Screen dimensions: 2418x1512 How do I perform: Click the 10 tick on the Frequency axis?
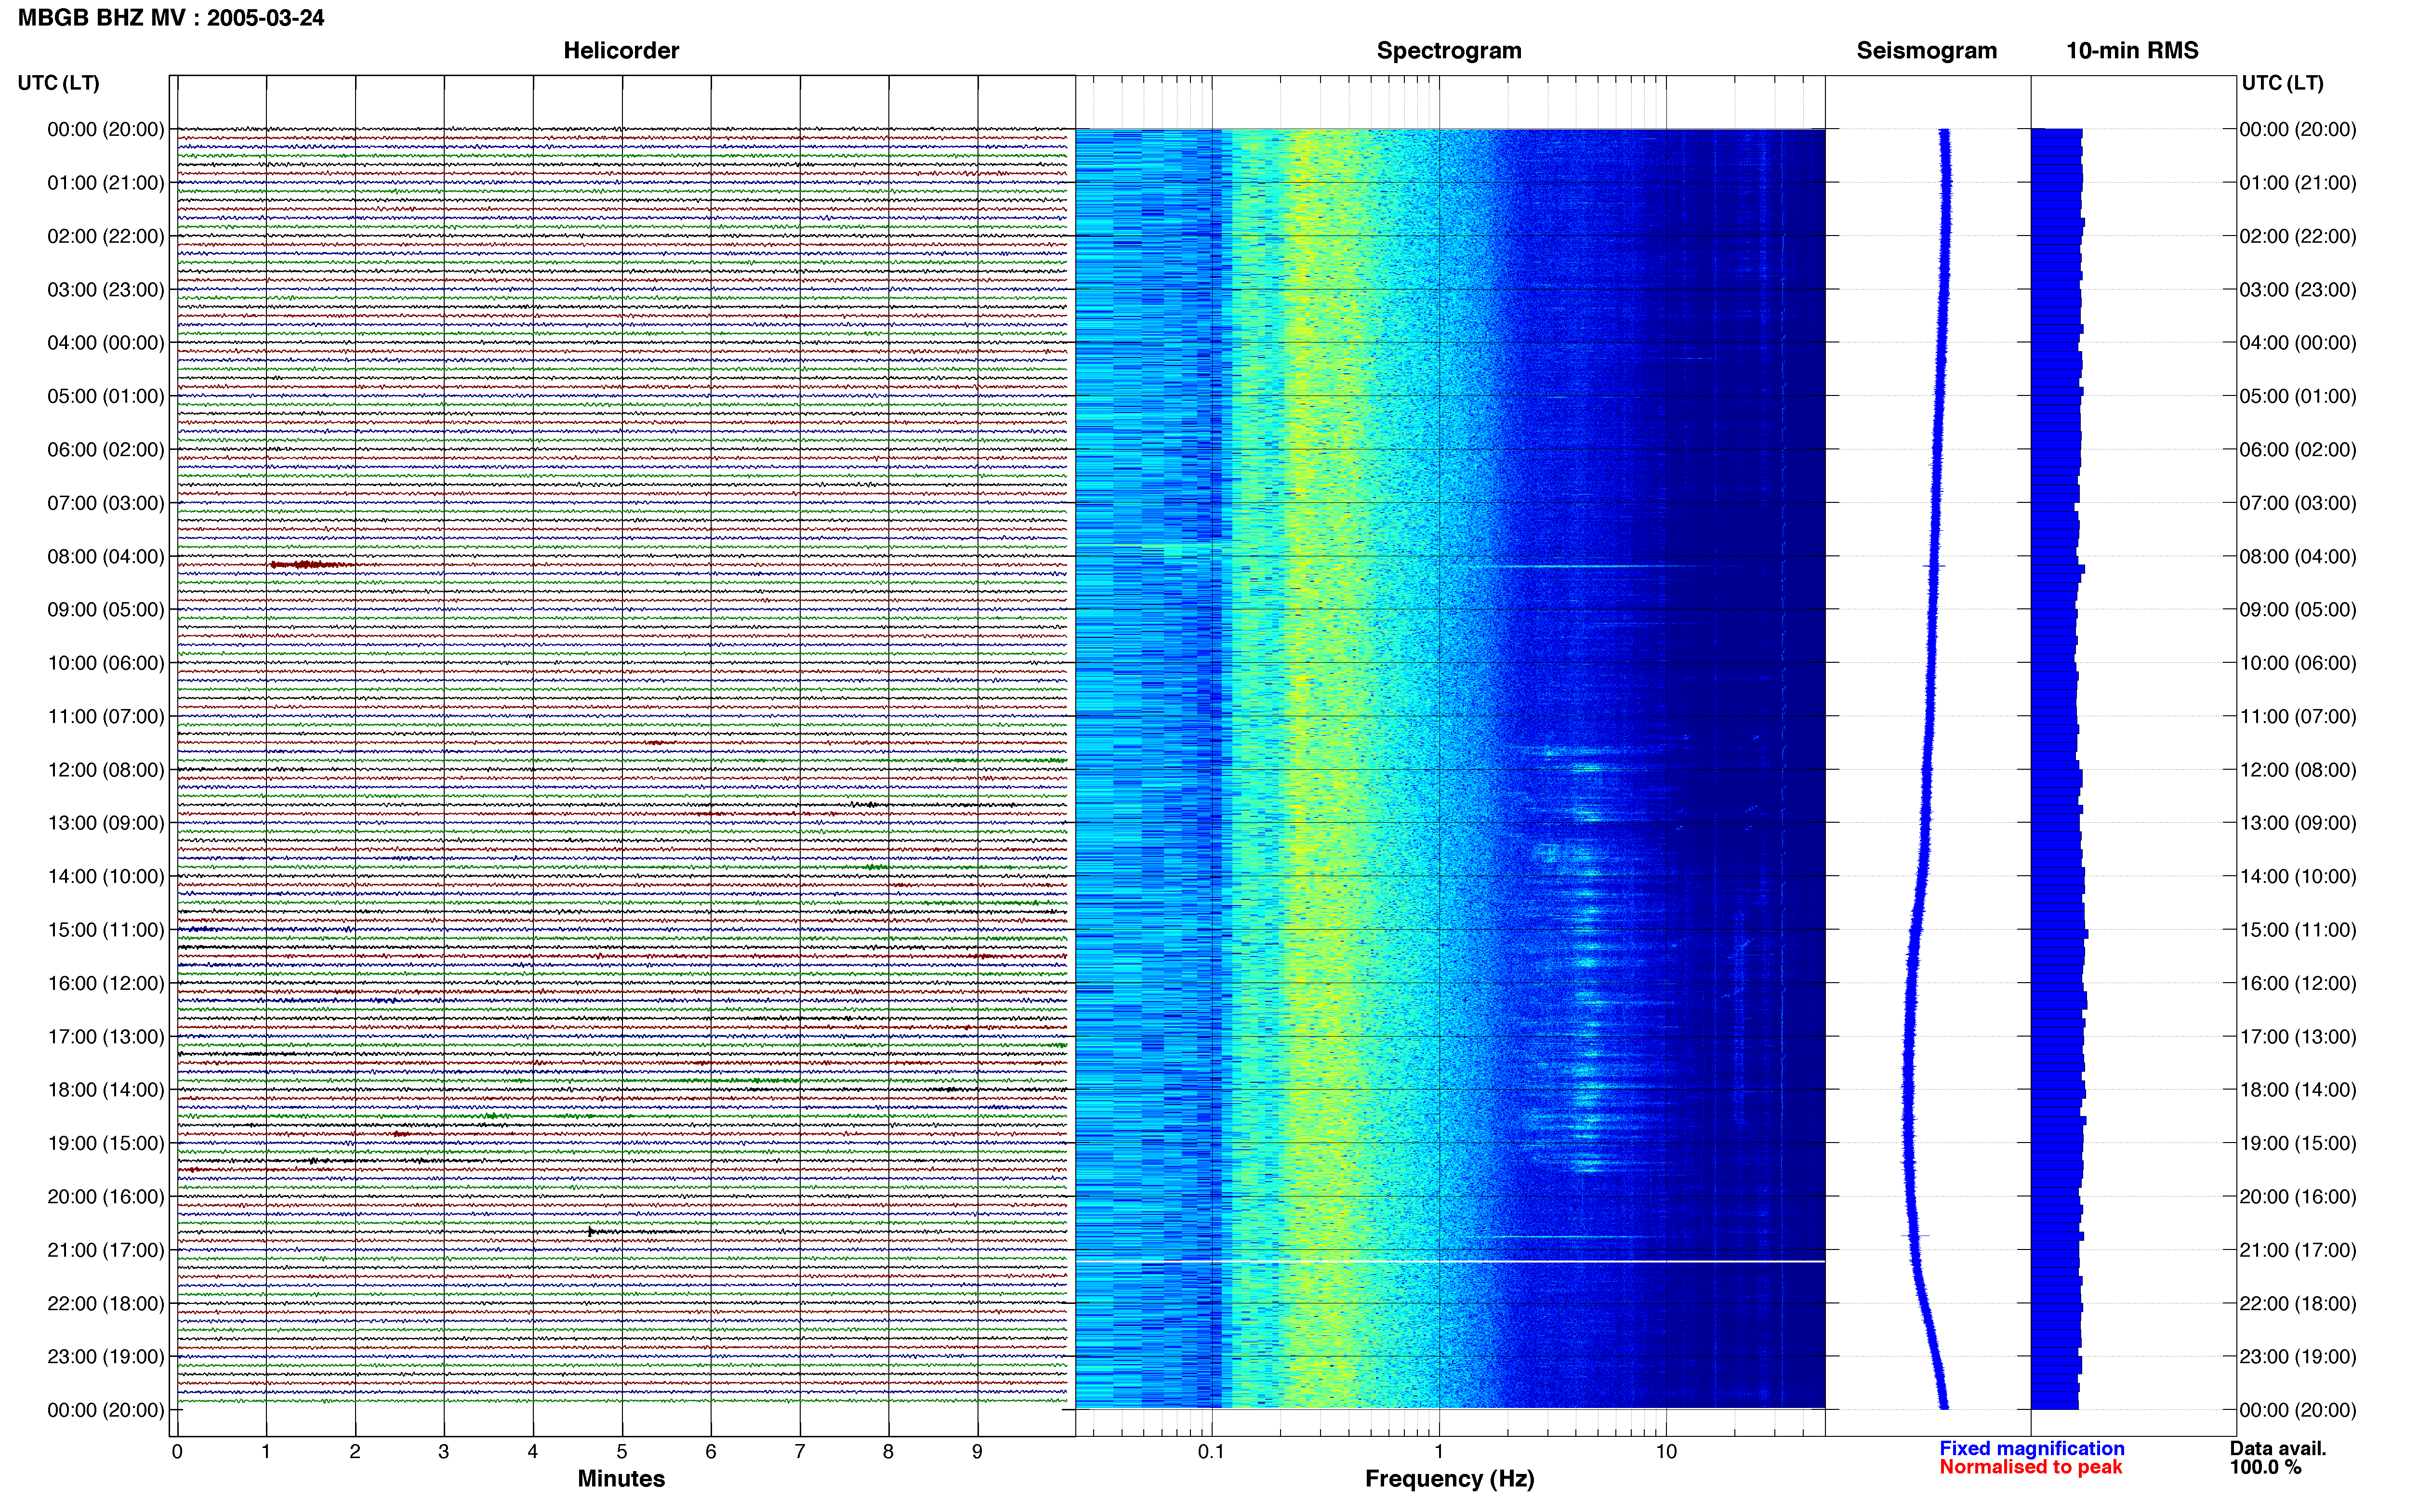pyautogui.click(x=1666, y=1452)
